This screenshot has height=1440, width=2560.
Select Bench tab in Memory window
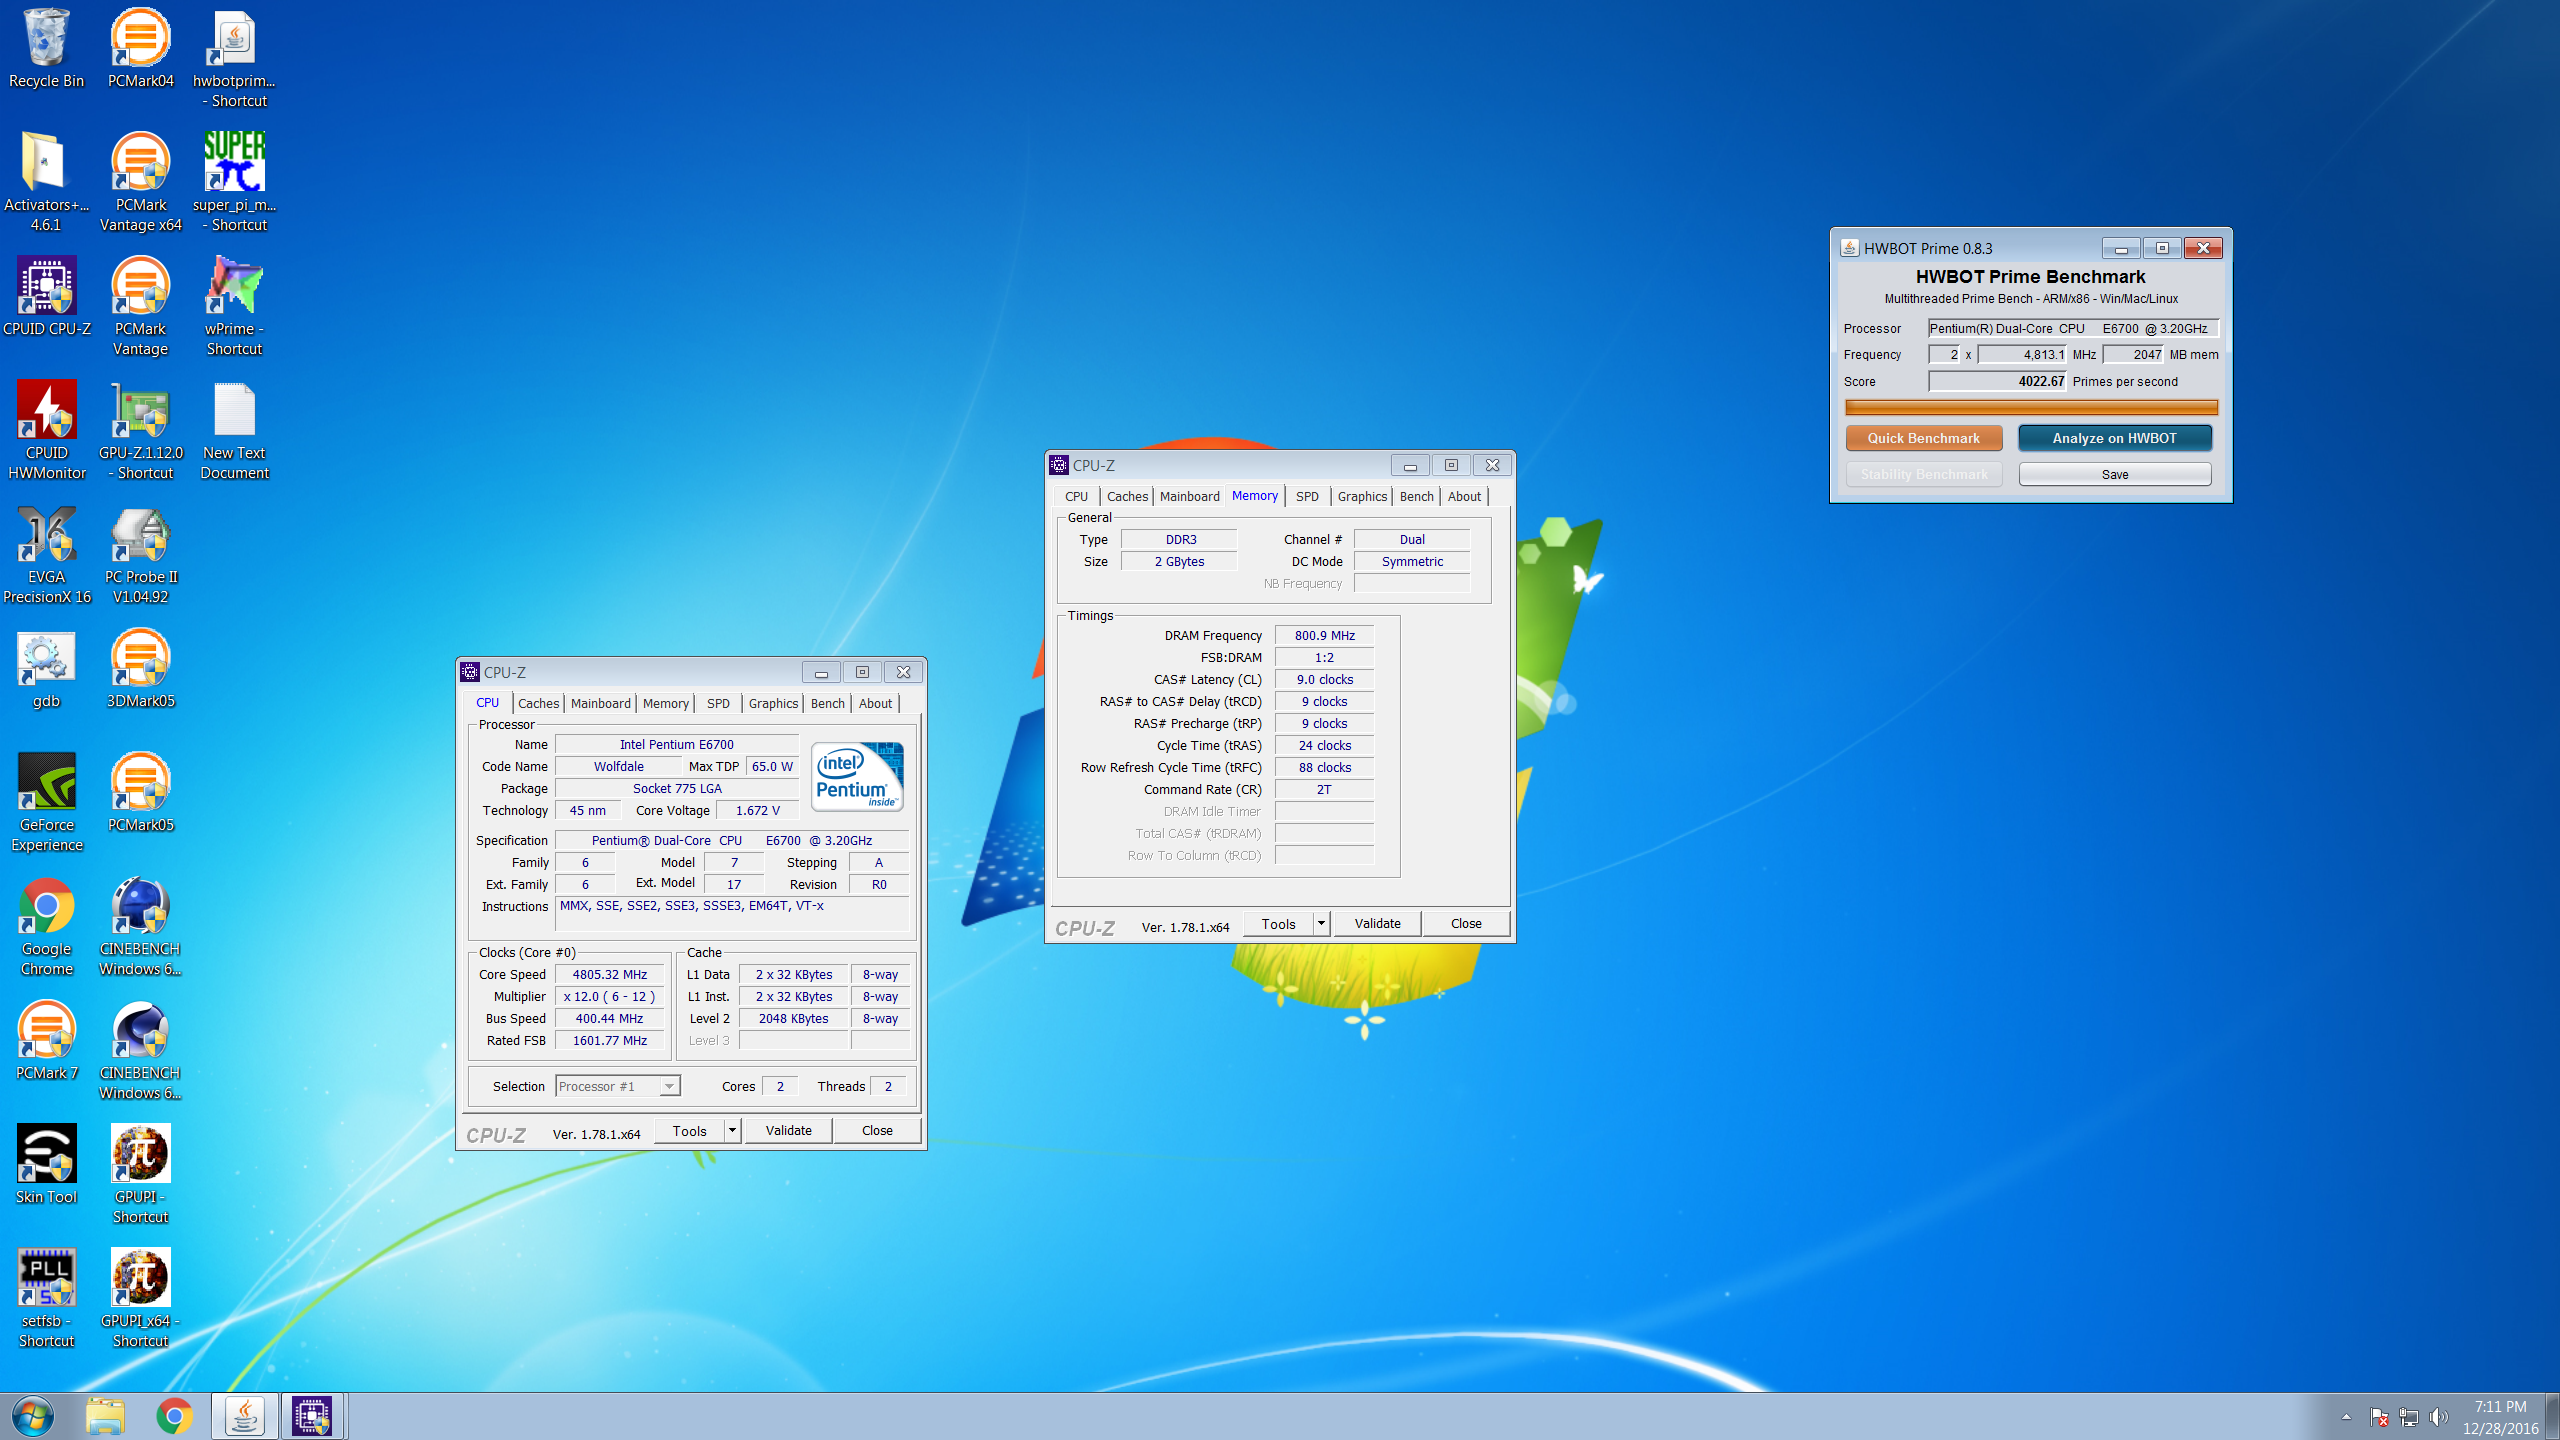(x=1416, y=496)
